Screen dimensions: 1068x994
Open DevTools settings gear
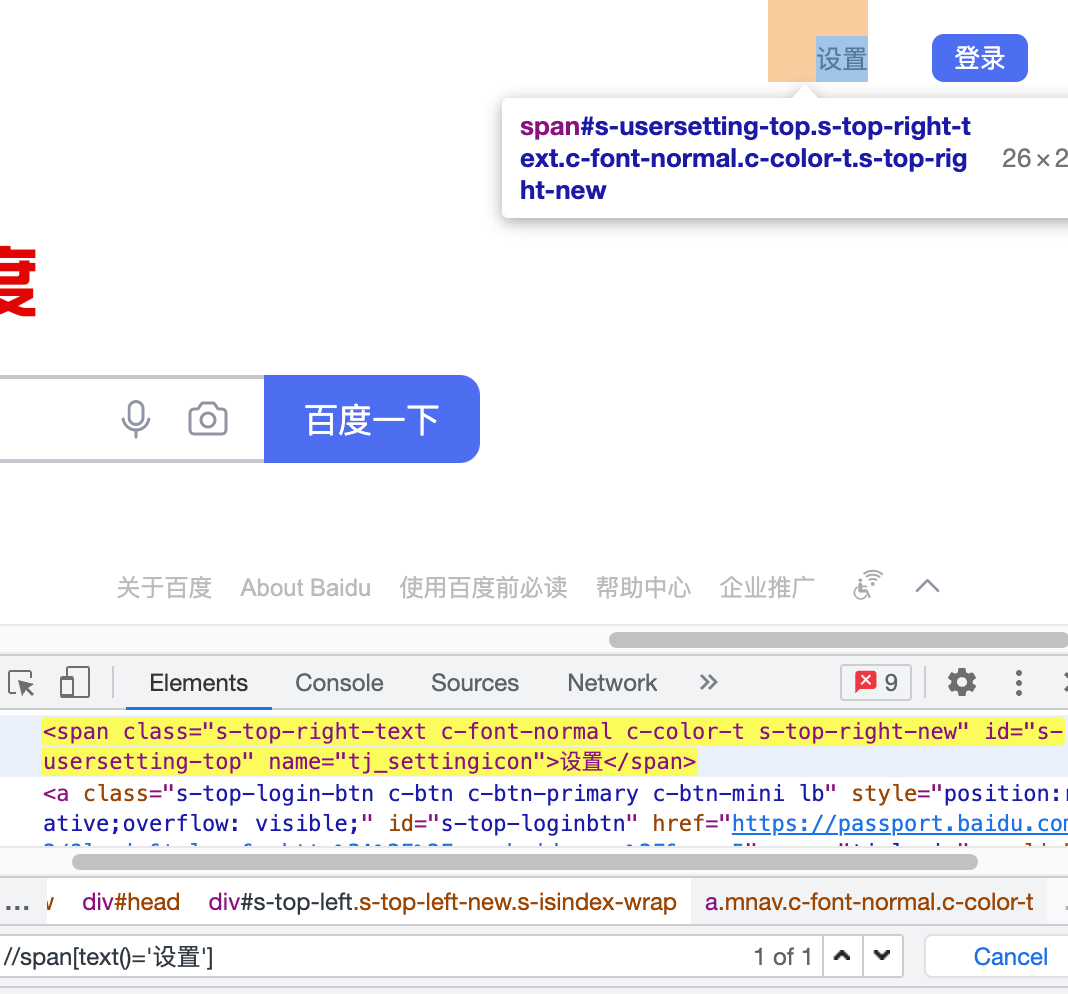[x=961, y=683]
